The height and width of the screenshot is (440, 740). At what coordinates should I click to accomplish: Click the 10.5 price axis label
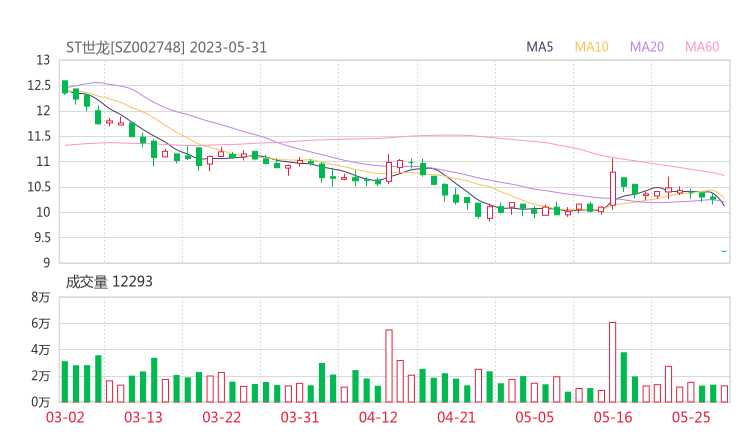pos(39,187)
